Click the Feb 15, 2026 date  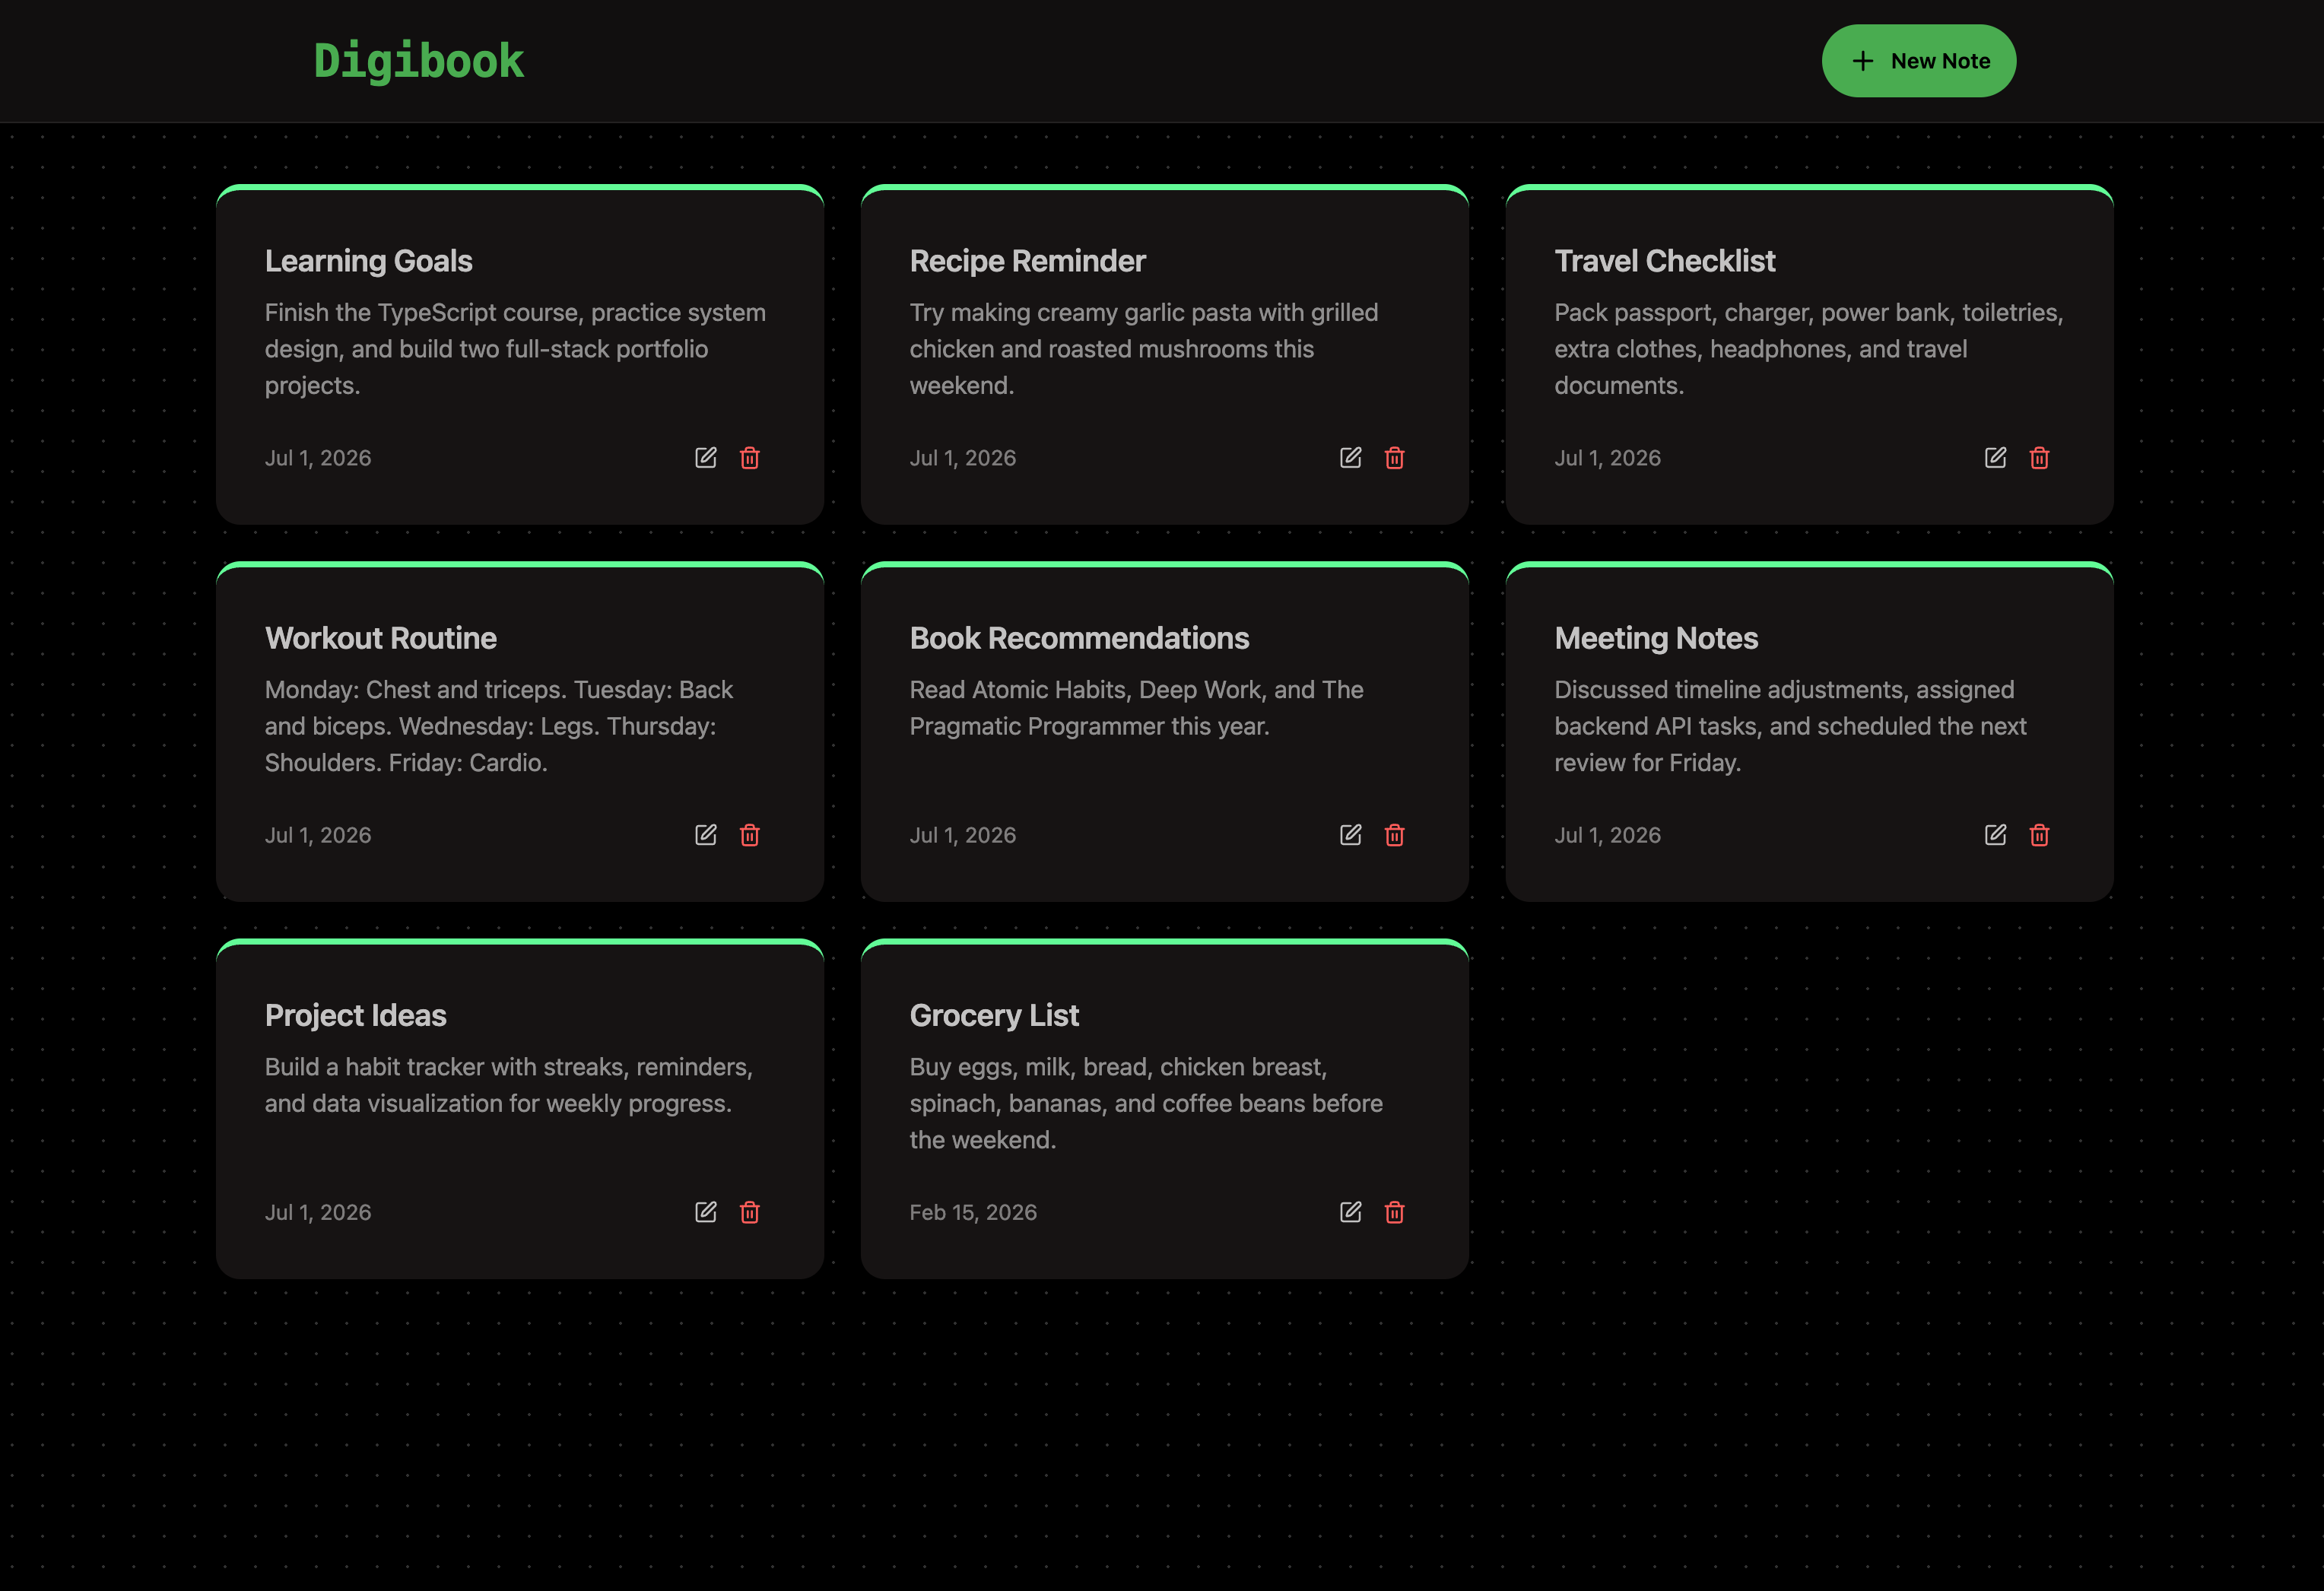[x=973, y=1212]
